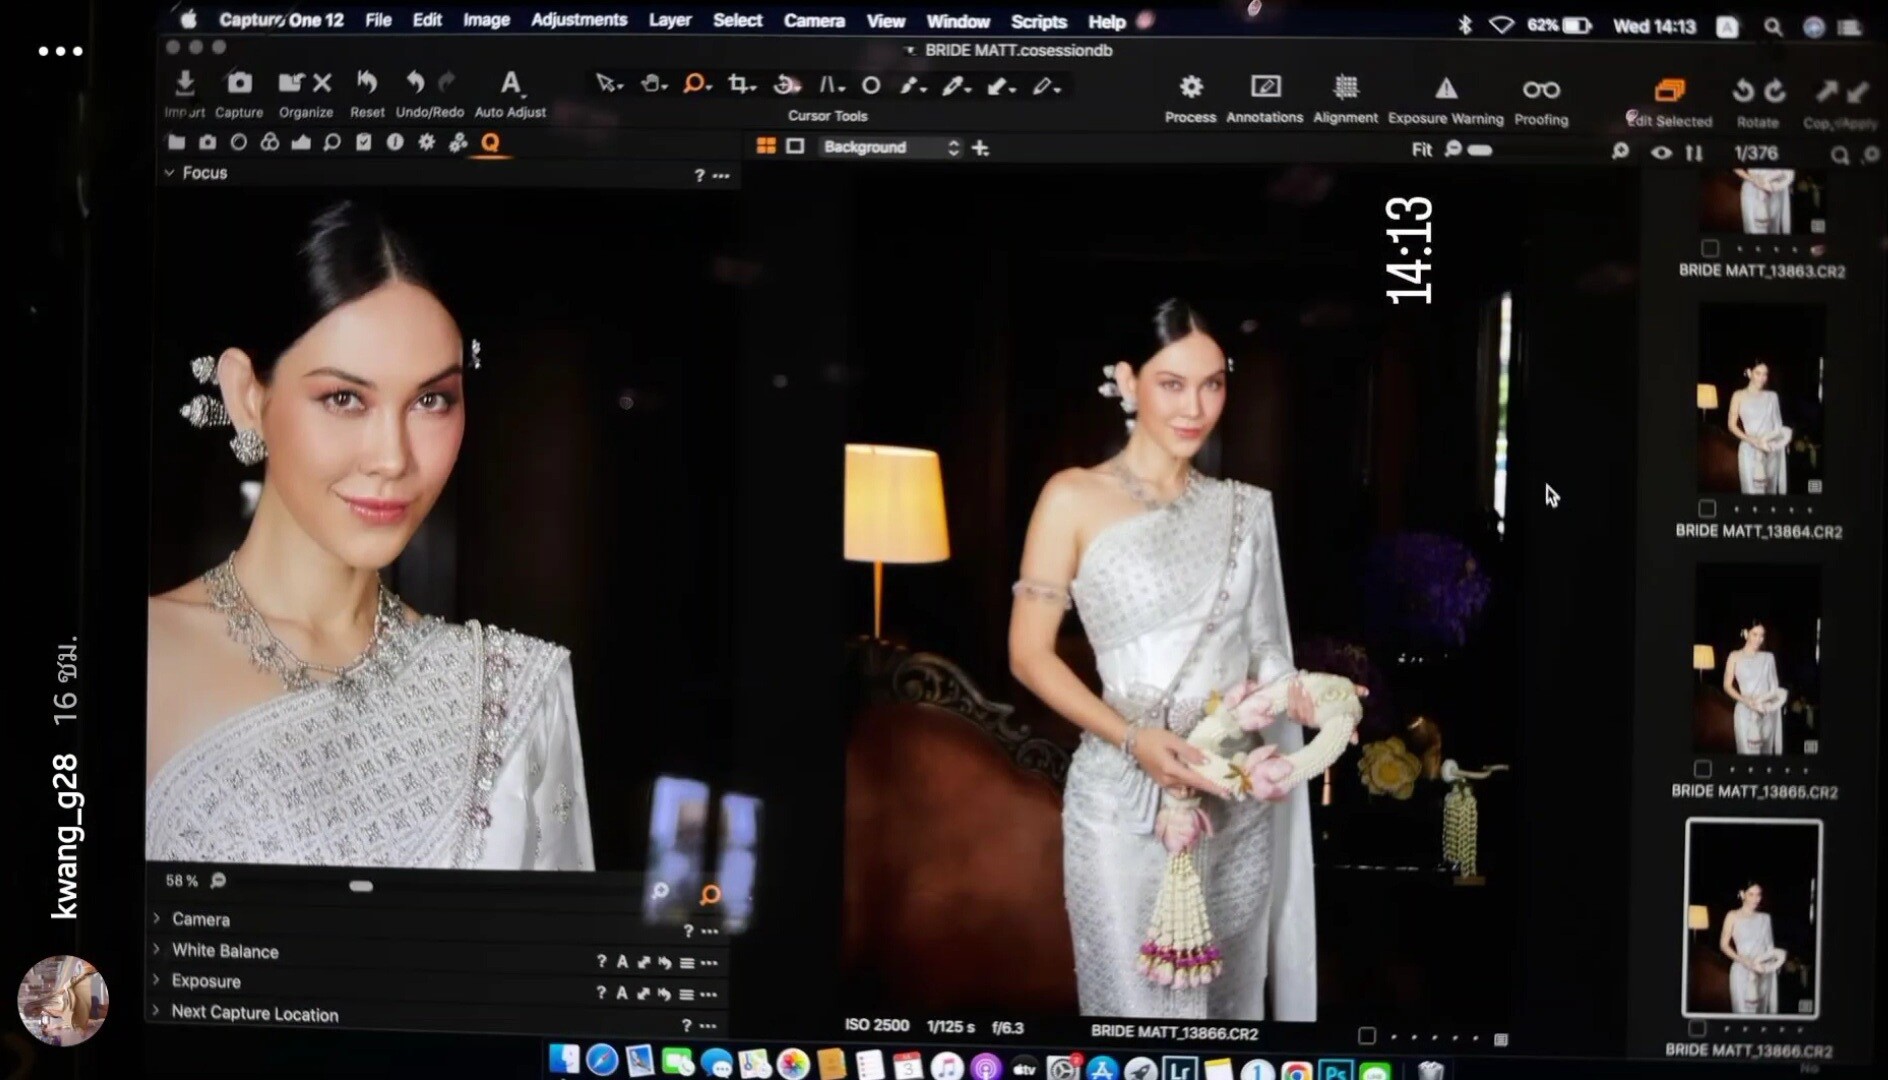
Task: Open the Background layer dropdown
Action: [x=890, y=147]
